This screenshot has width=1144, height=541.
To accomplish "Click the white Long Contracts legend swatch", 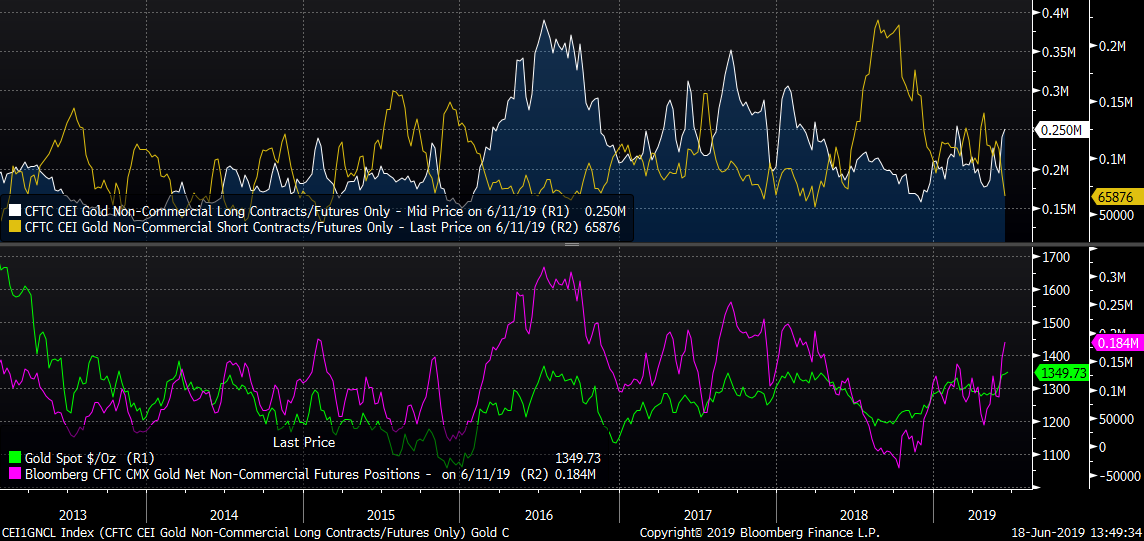I will (14, 210).
